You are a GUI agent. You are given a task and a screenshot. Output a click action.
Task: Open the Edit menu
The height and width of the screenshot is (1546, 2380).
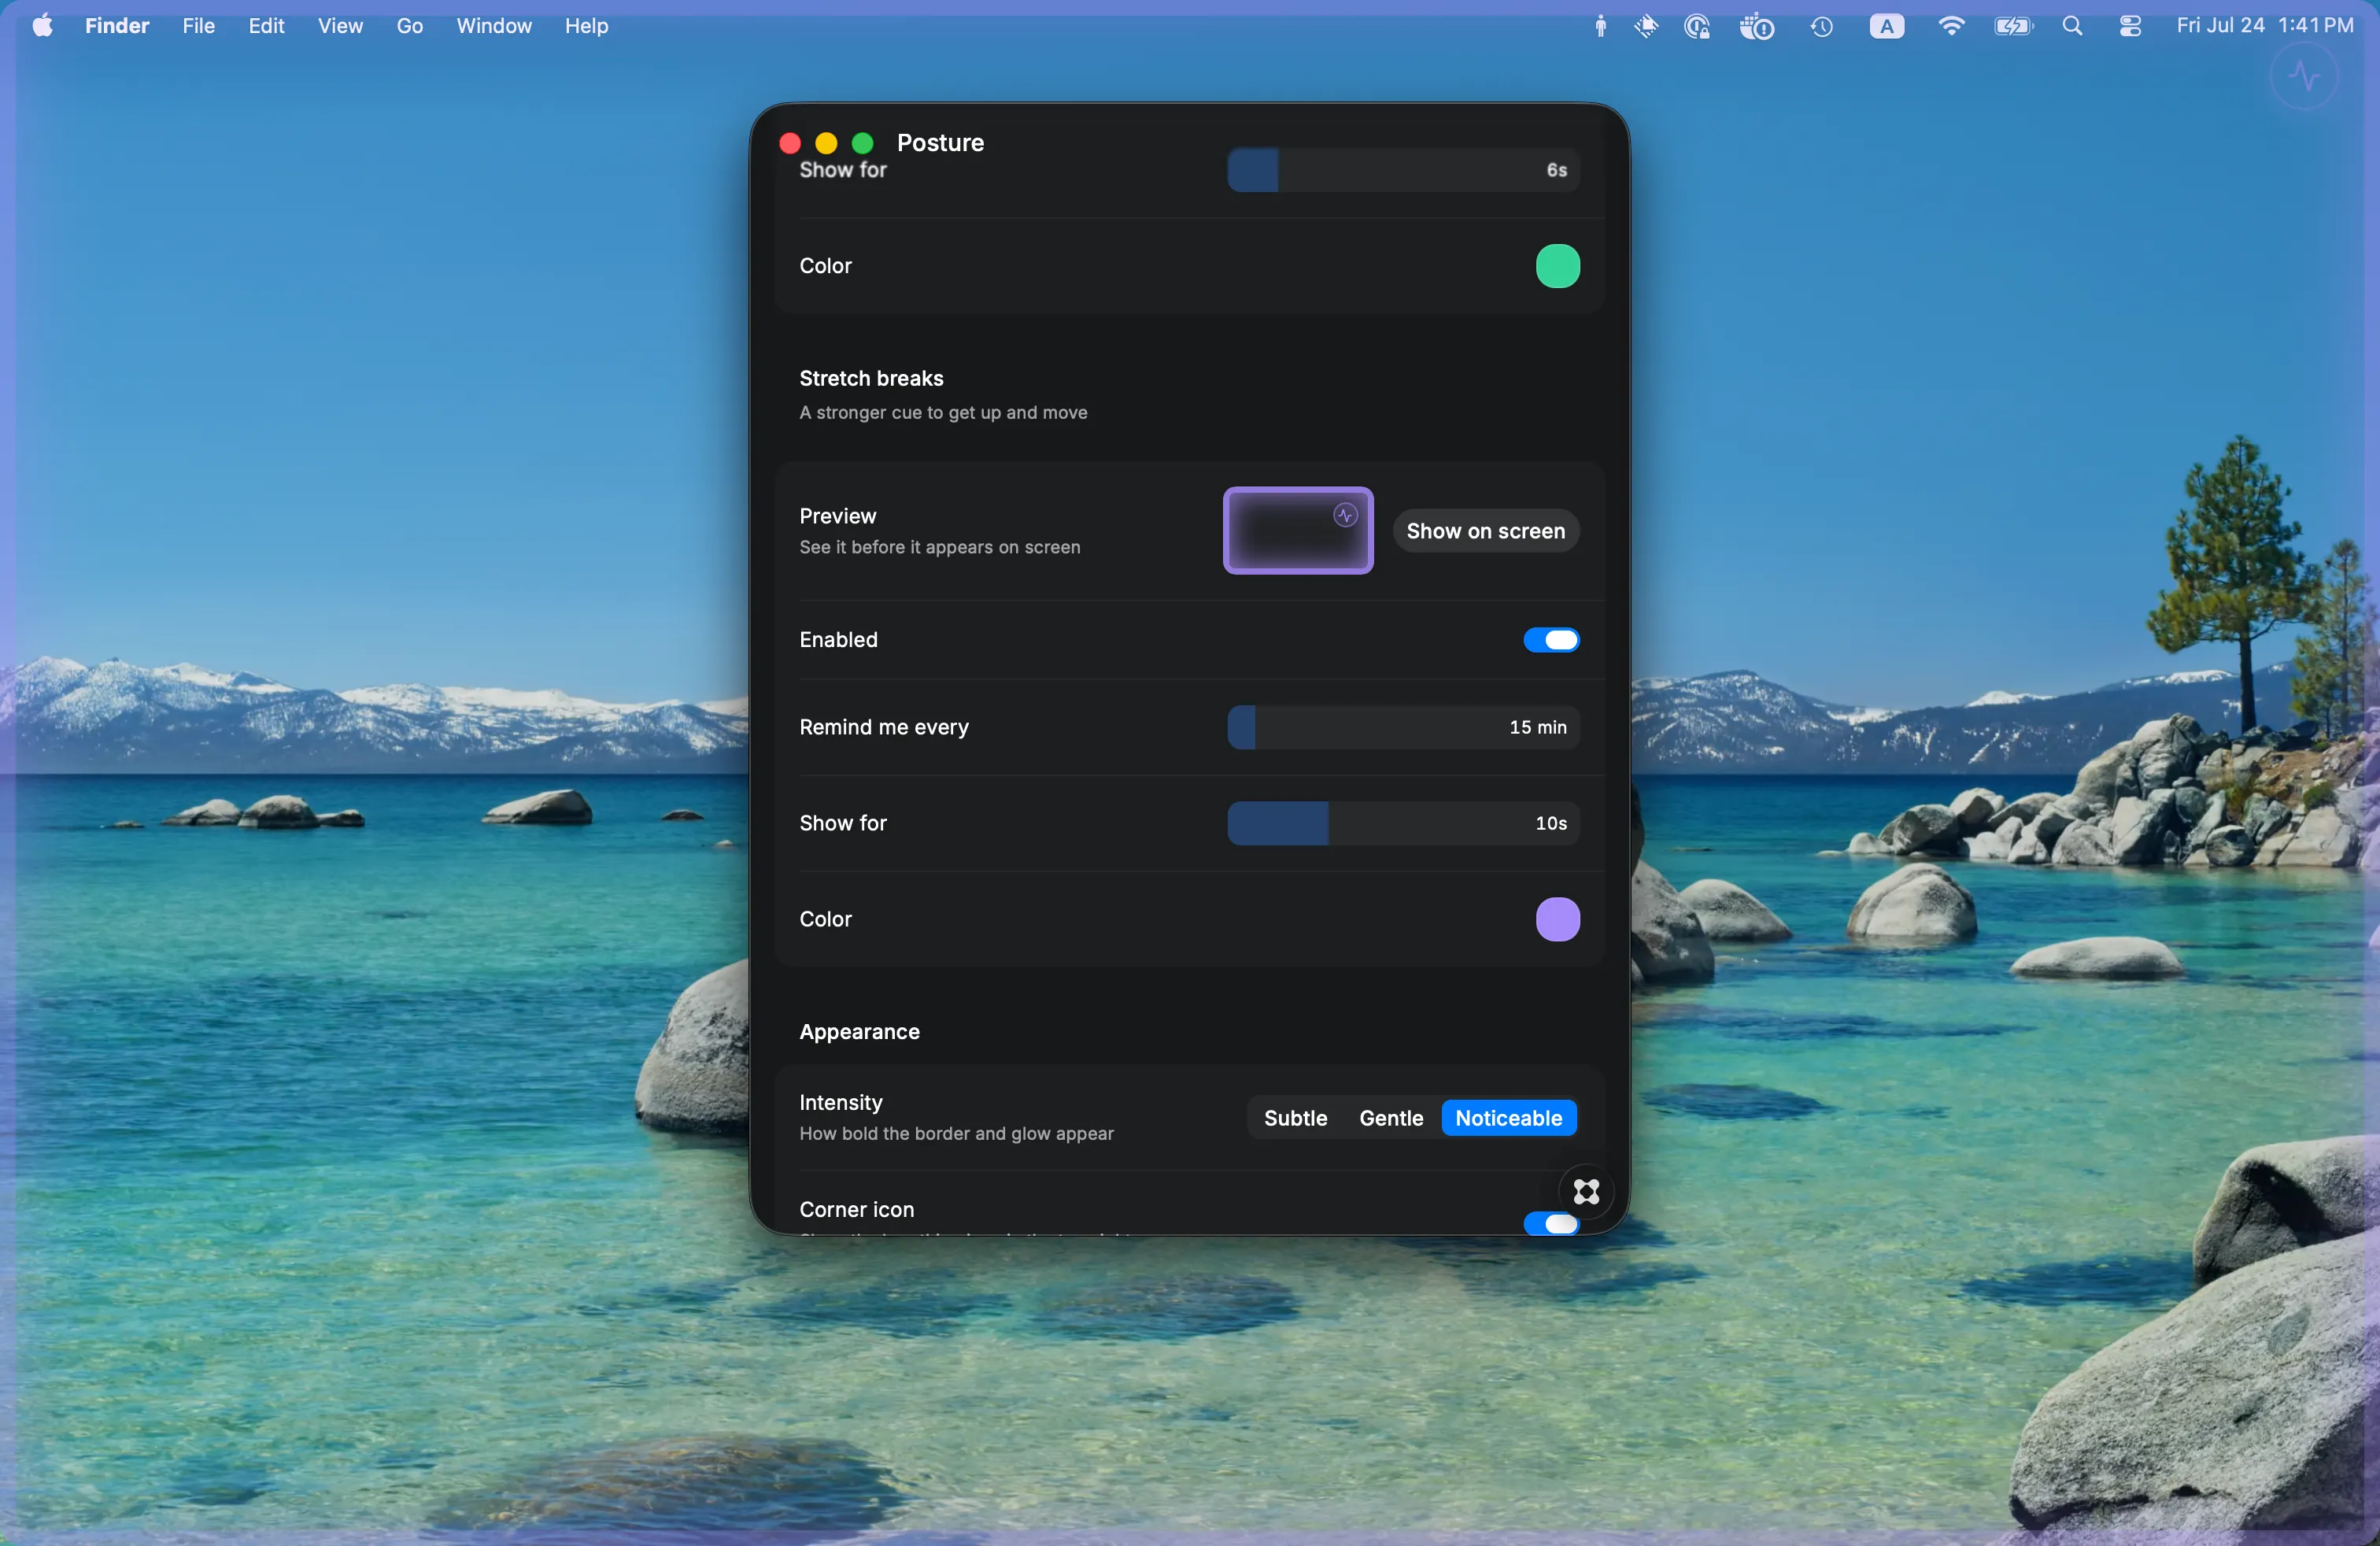(266, 26)
